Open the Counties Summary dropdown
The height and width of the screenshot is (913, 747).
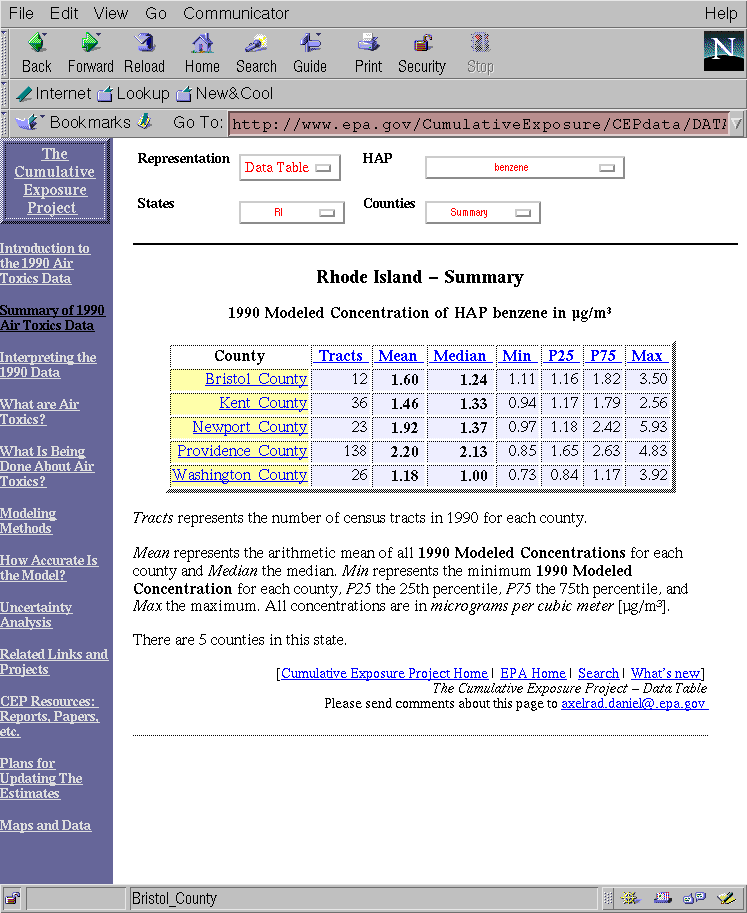click(x=482, y=213)
